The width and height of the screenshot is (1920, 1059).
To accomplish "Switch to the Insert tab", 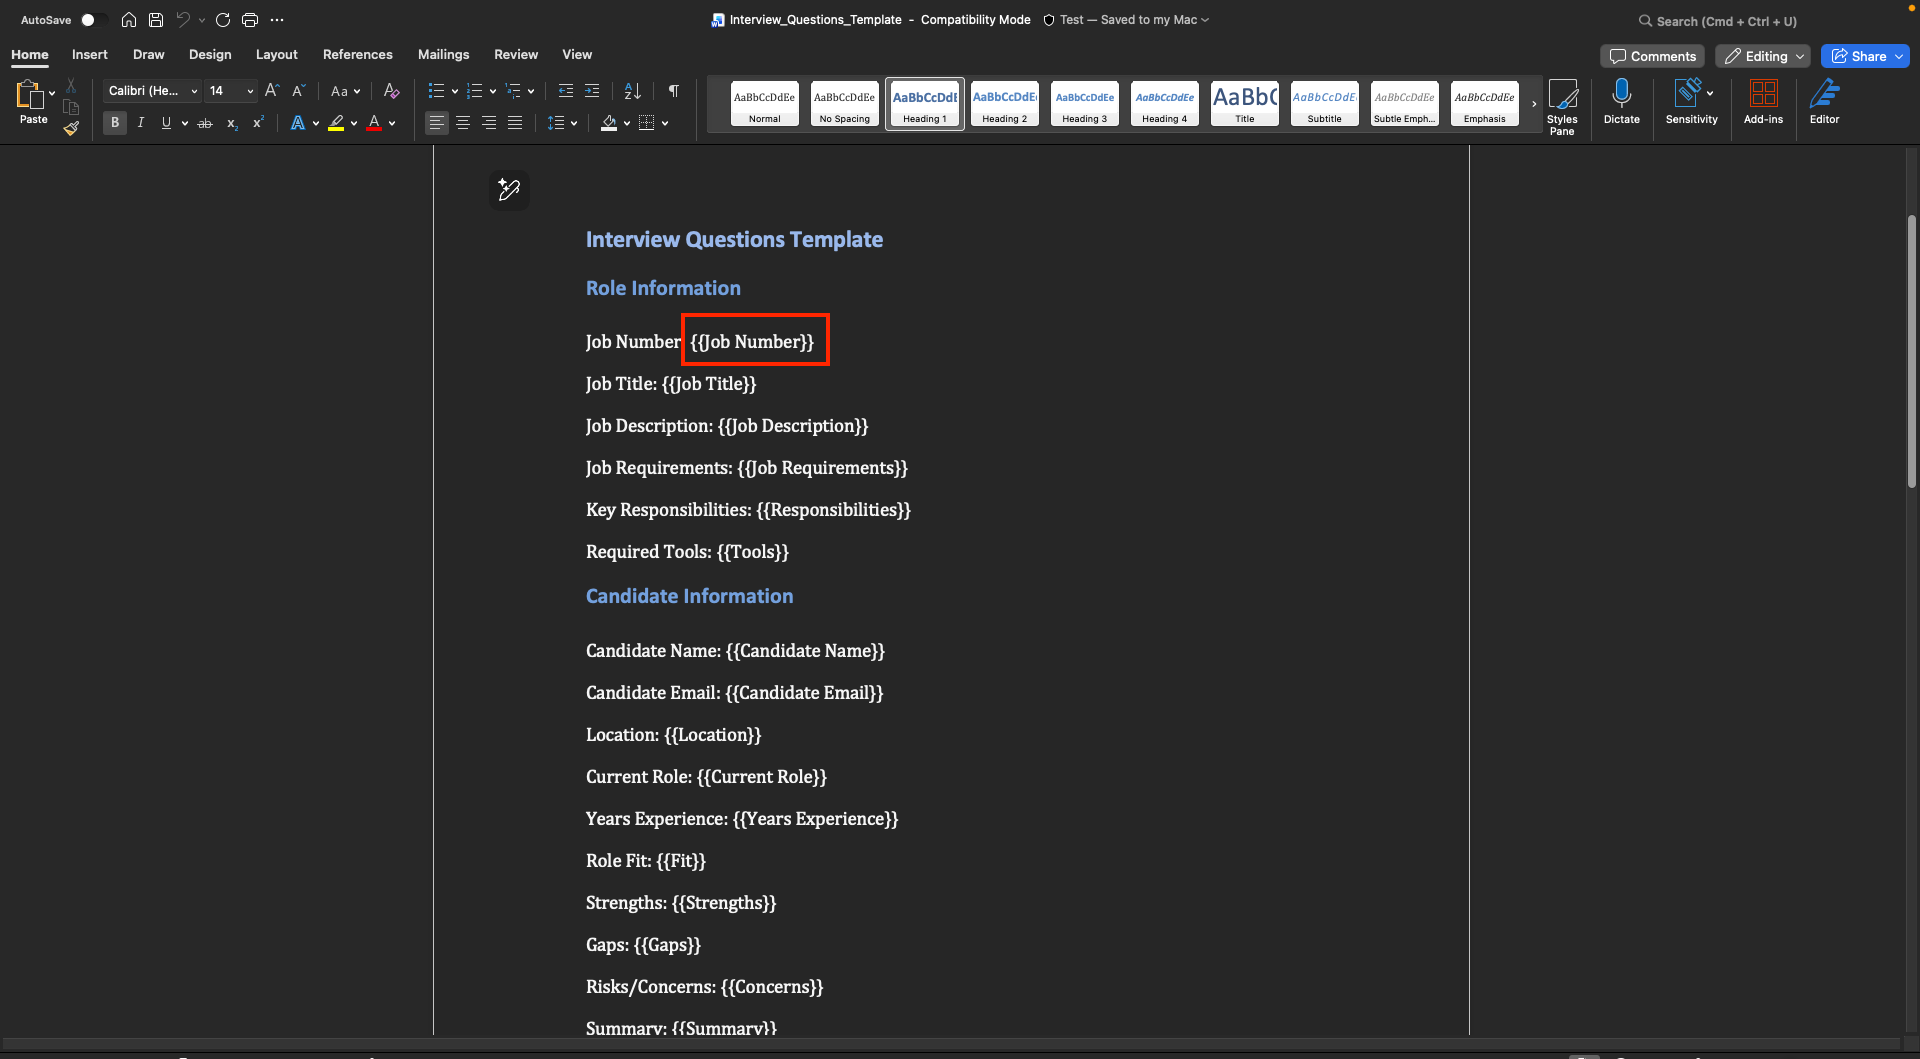I will pyautogui.click(x=89, y=54).
